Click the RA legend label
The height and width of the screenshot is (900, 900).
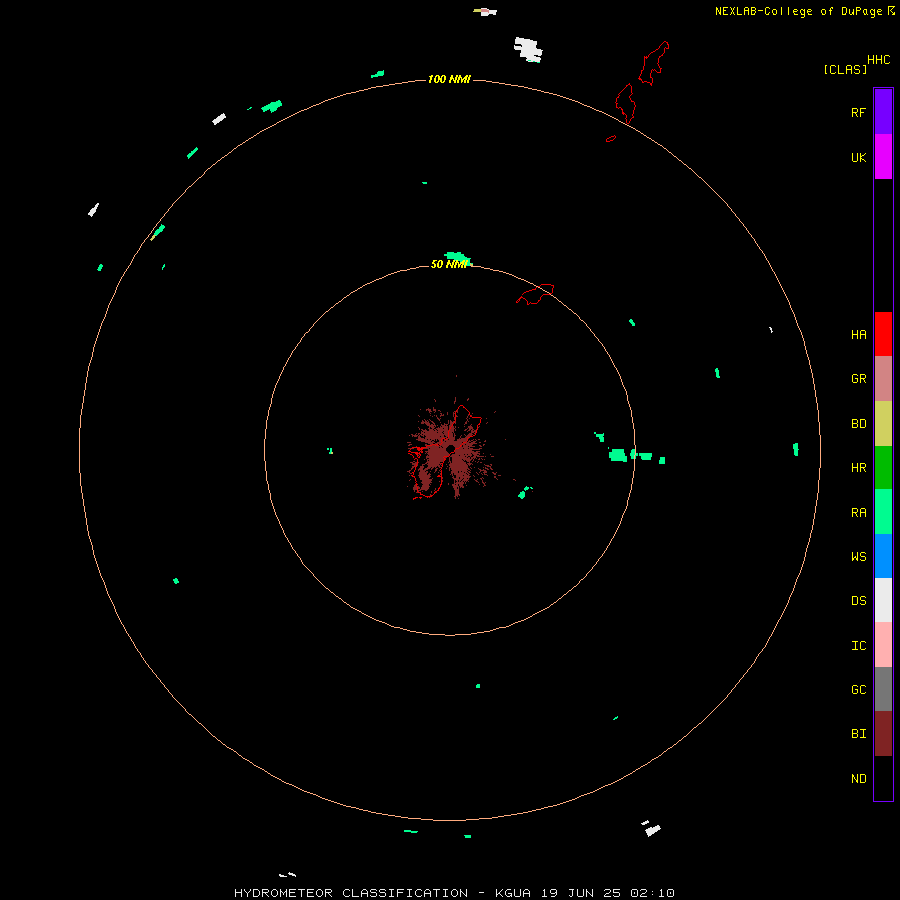[858, 513]
